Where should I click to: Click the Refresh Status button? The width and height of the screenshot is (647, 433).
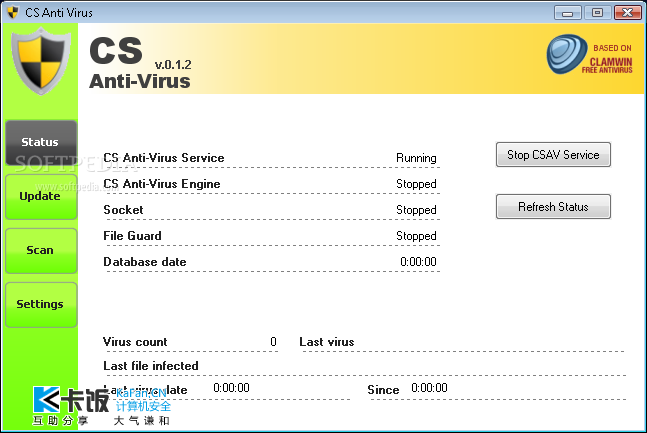pyautogui.click(x=553, y=206)
